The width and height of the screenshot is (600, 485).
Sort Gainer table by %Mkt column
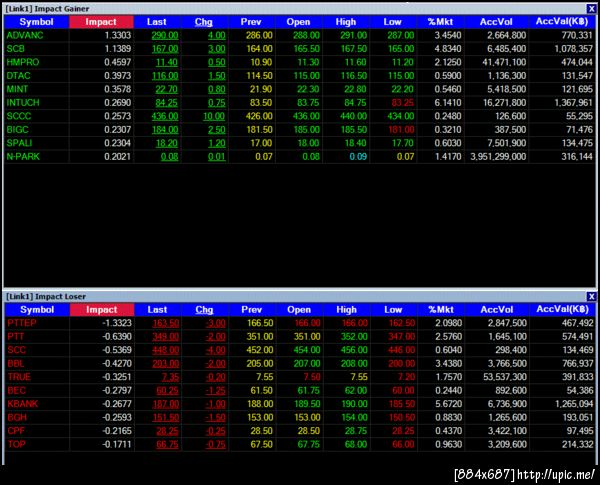click(x=440, y=22)
